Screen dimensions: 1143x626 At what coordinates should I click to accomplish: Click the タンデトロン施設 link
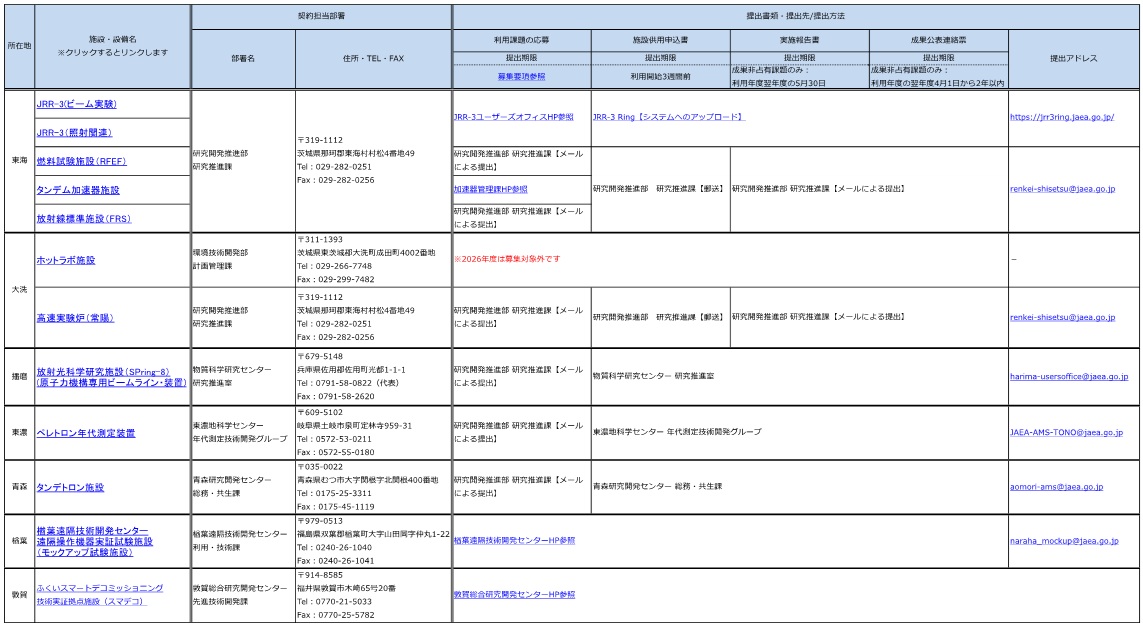tap(70, 487)
